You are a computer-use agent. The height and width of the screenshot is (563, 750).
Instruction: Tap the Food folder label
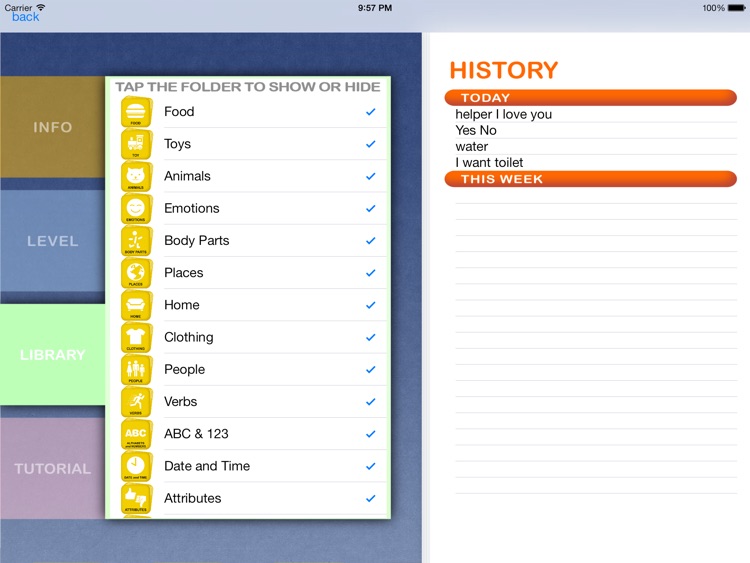(179, 111)
